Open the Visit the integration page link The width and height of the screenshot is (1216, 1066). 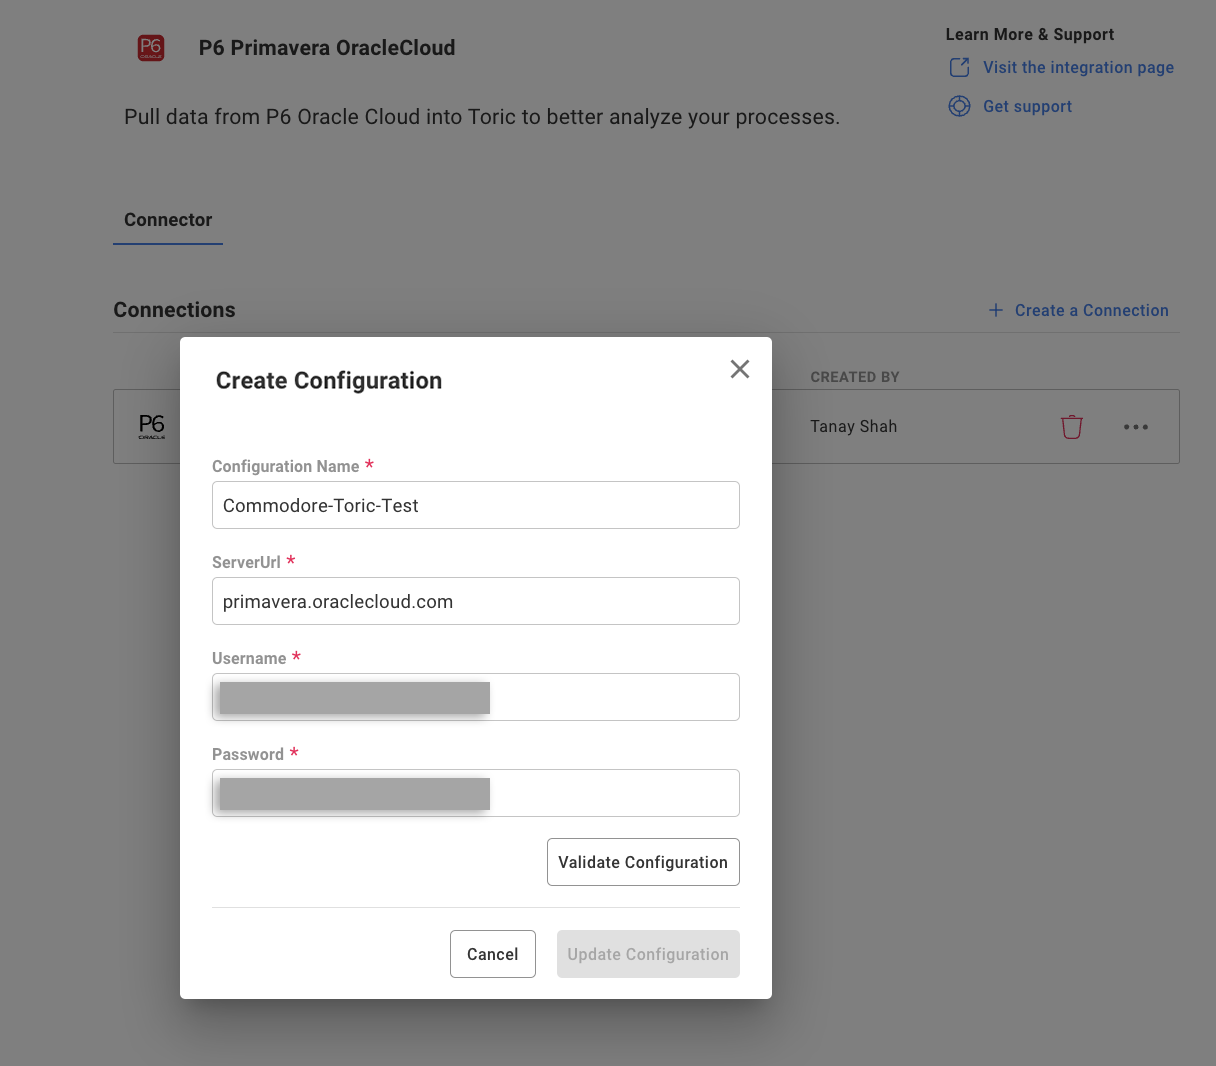point(1078,67)
